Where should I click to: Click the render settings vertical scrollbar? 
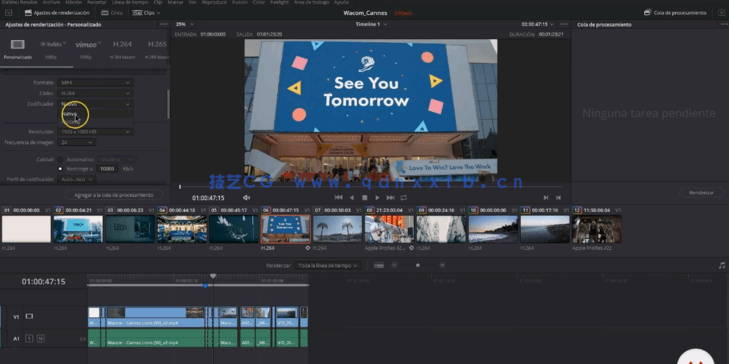pos(168,104)
